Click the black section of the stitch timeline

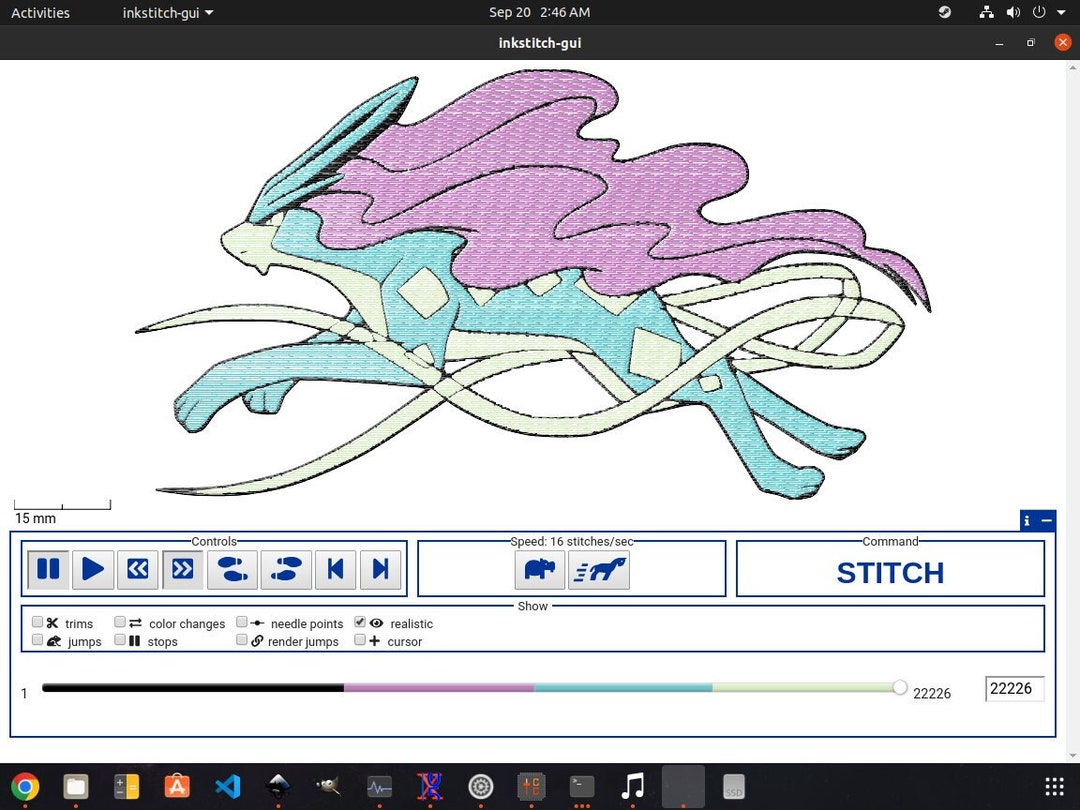pyautogui.click(x=193, y=687)
